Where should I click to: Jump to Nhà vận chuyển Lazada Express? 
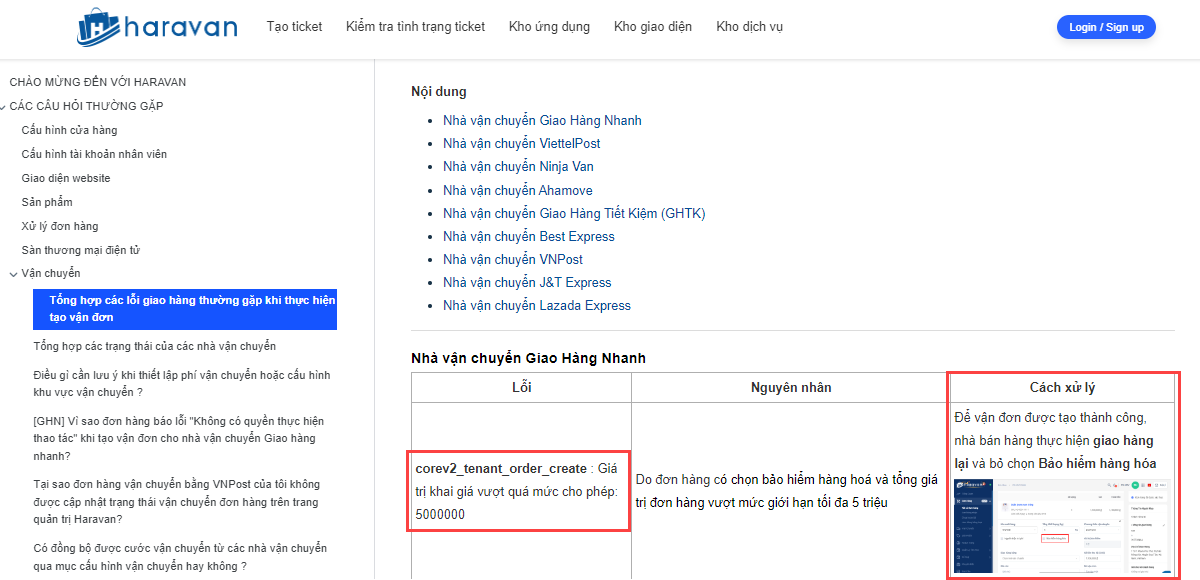537,305
